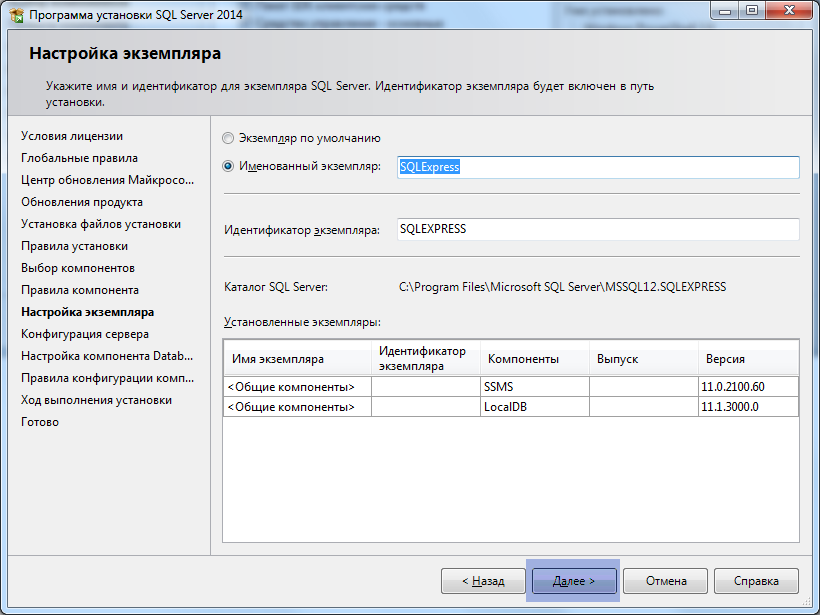The image size is (820, 615).
Task: Select the Глобальные правила step
Action: pos(79,158)
